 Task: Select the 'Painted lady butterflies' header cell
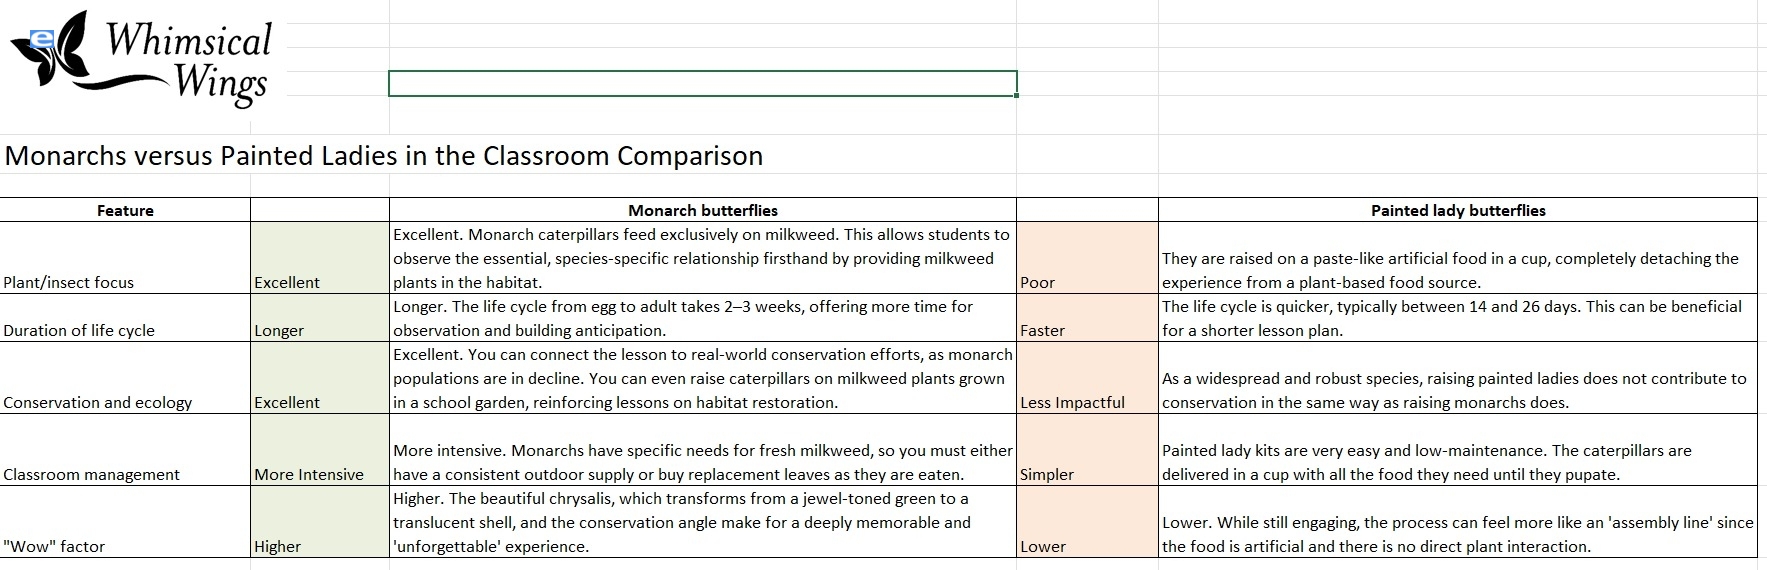[x=1457, y=210]
